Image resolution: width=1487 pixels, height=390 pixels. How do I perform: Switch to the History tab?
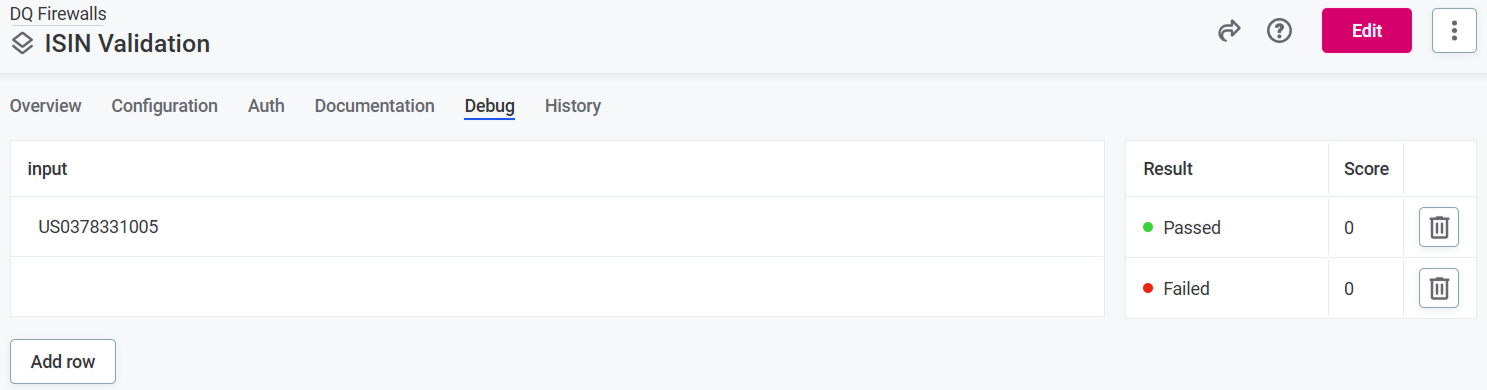pos(573,106)
